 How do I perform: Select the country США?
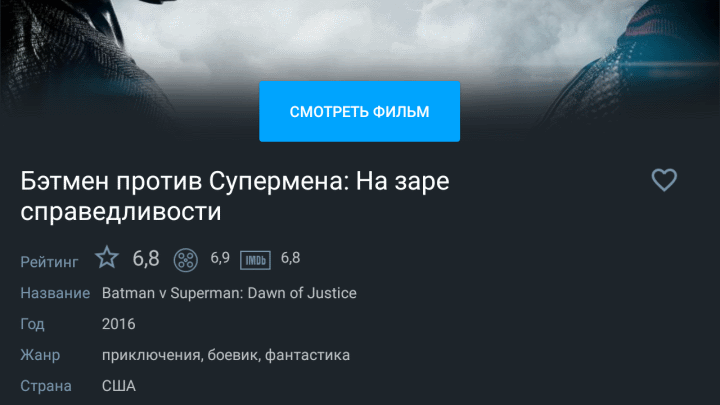[118, 386]
